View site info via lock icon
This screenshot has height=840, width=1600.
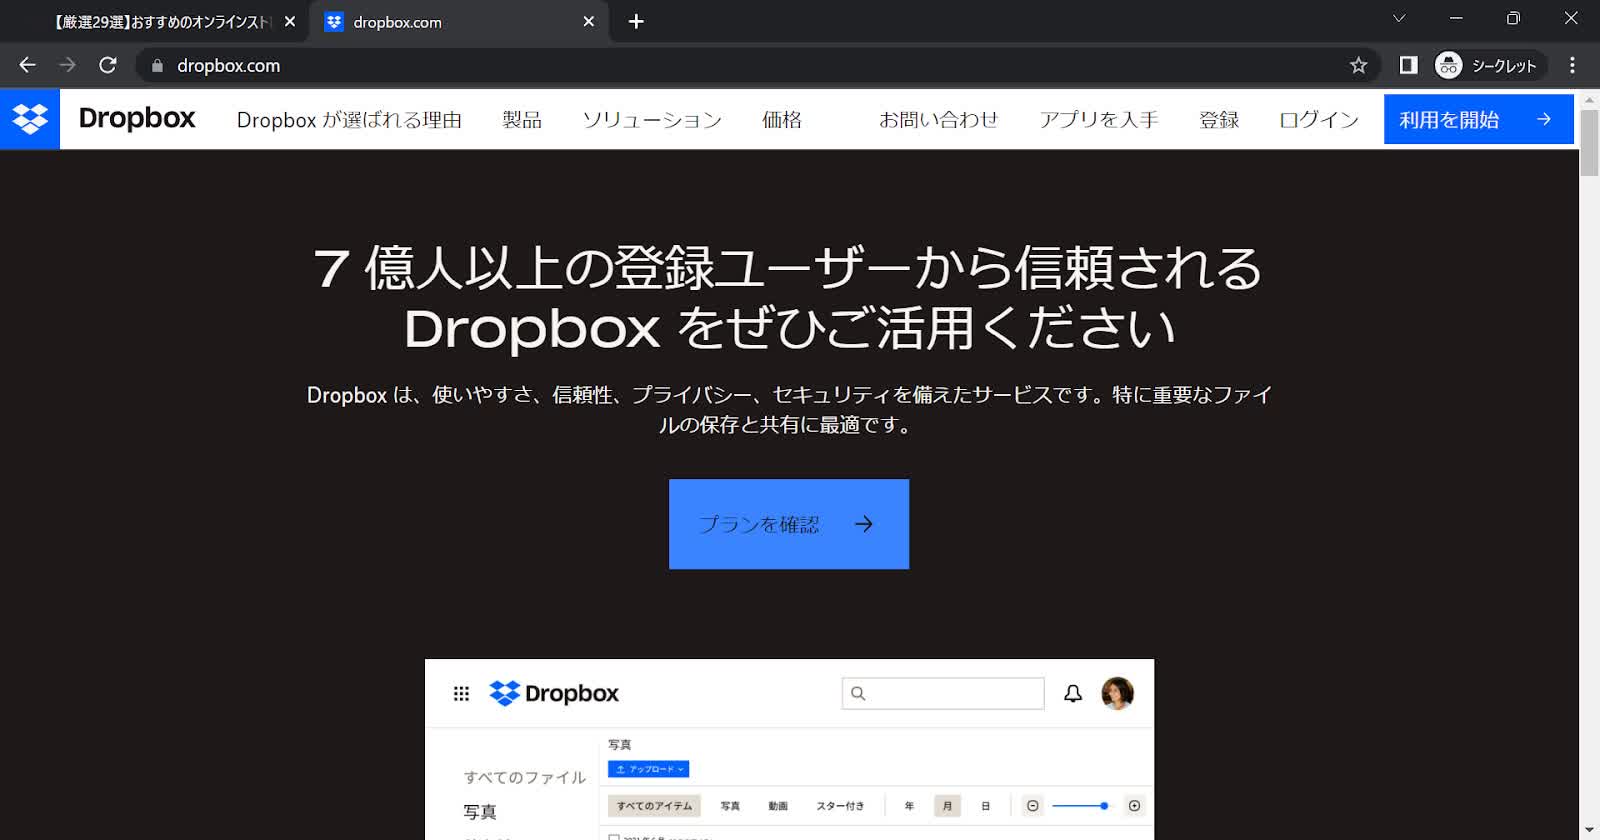[156, 65]
